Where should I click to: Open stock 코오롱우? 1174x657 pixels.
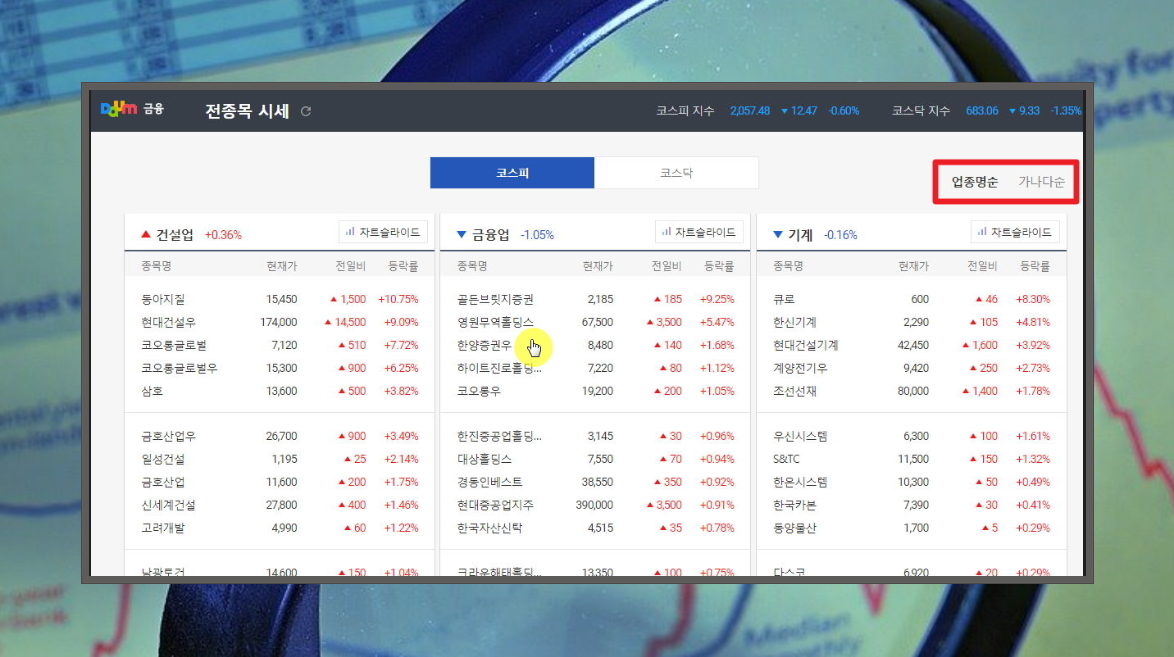point(478,391)
